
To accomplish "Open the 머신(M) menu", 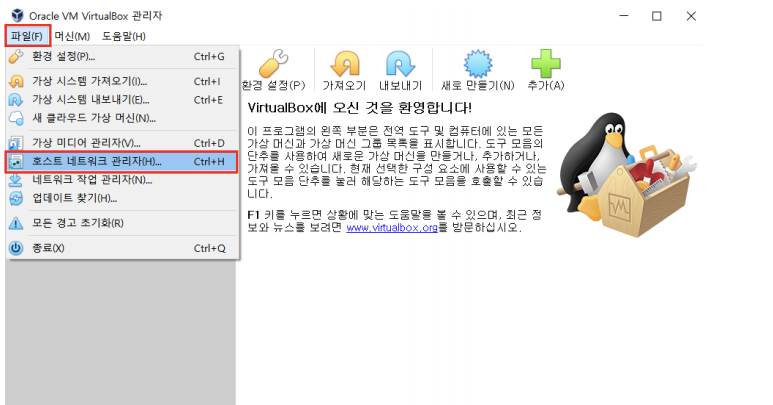I will (x=72, y=36).
